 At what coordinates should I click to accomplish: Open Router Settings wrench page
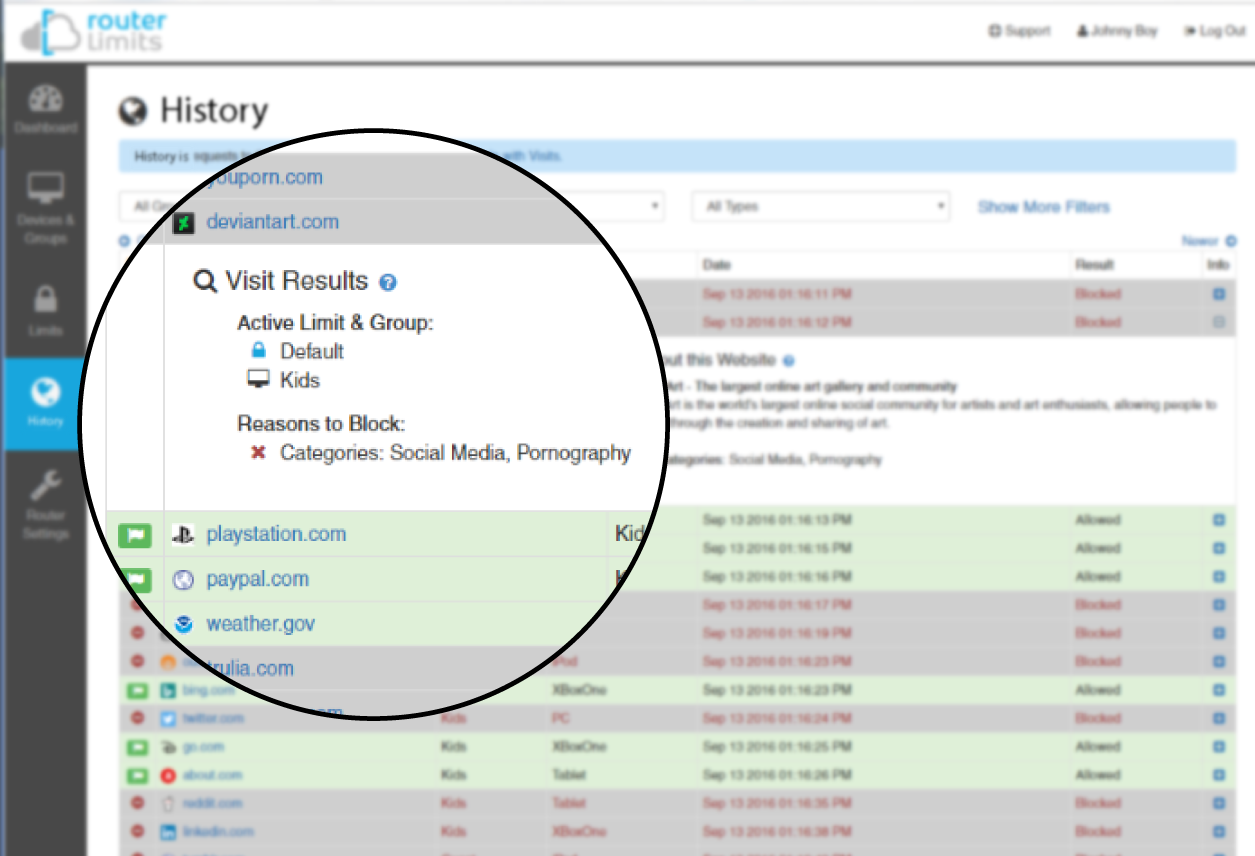point(45,505)
